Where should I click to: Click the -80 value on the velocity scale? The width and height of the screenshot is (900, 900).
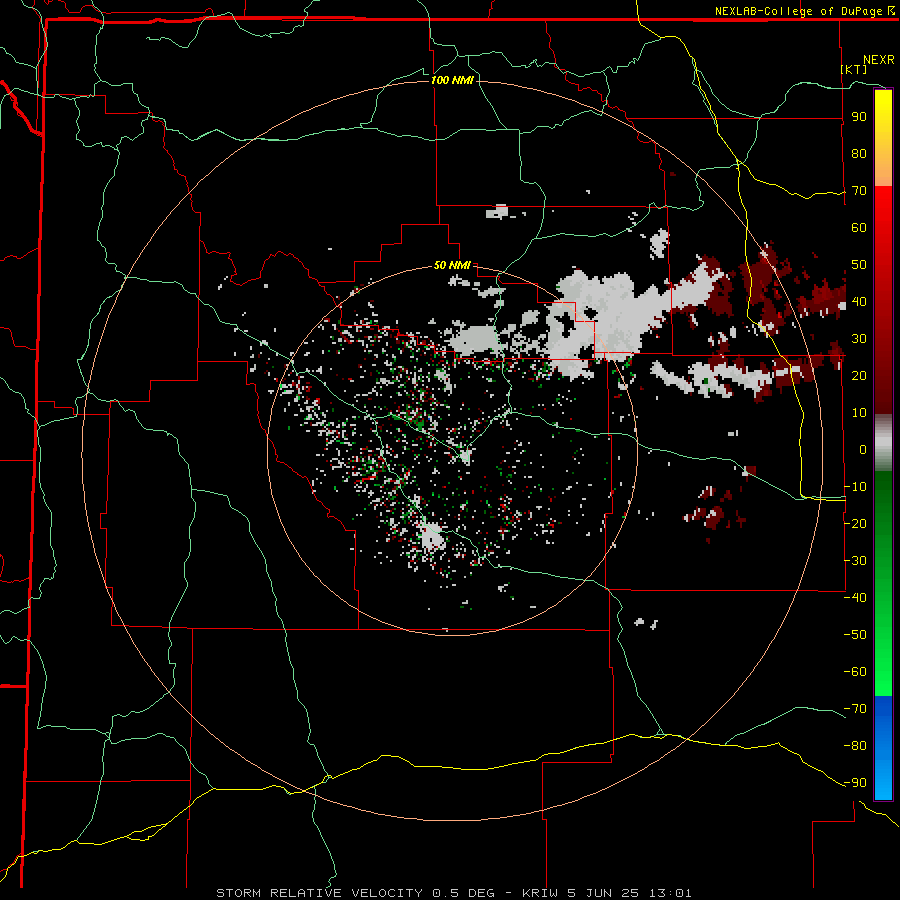click(x=855, y=746)
